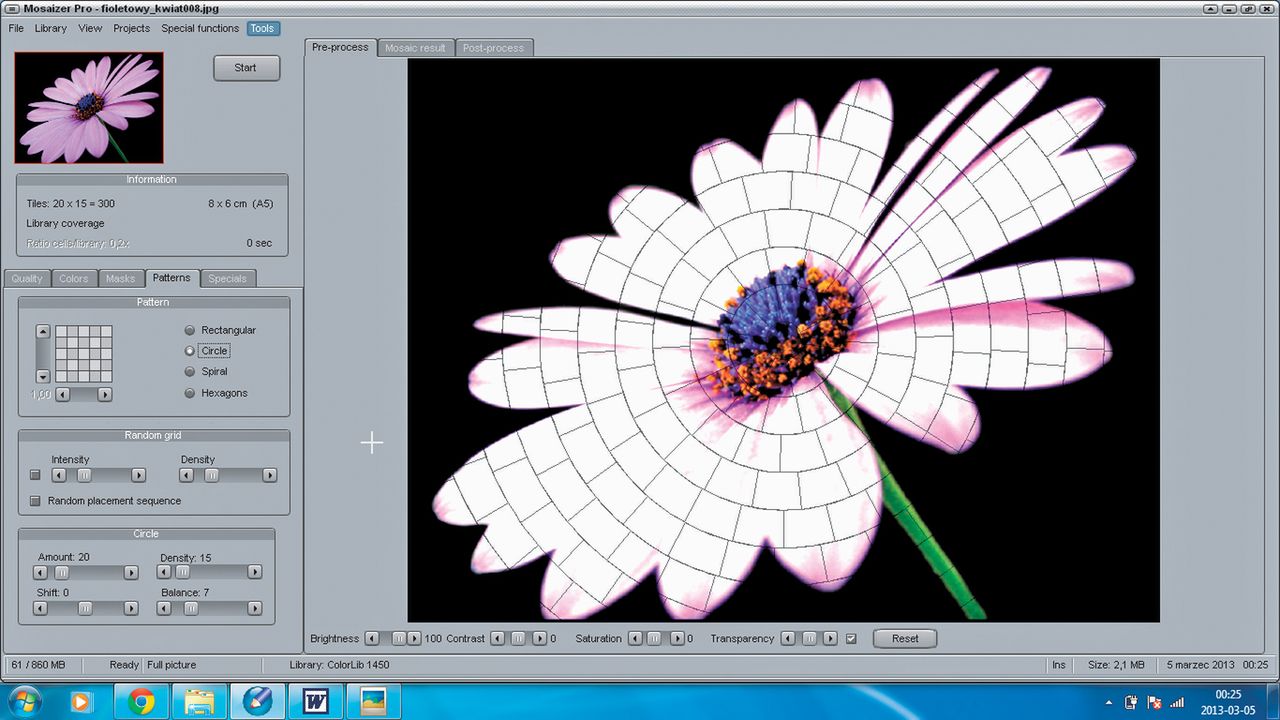Increase Shift: 0 with right arrow

131,608
